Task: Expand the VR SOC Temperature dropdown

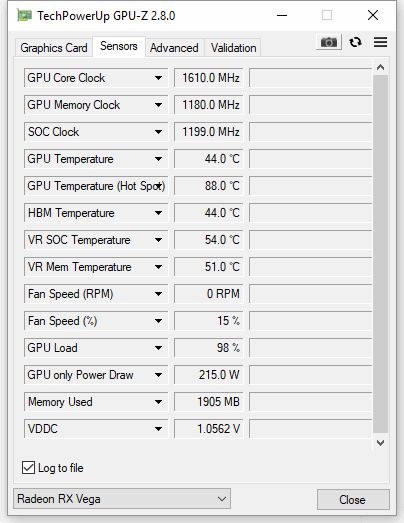Action: (158, 240)
